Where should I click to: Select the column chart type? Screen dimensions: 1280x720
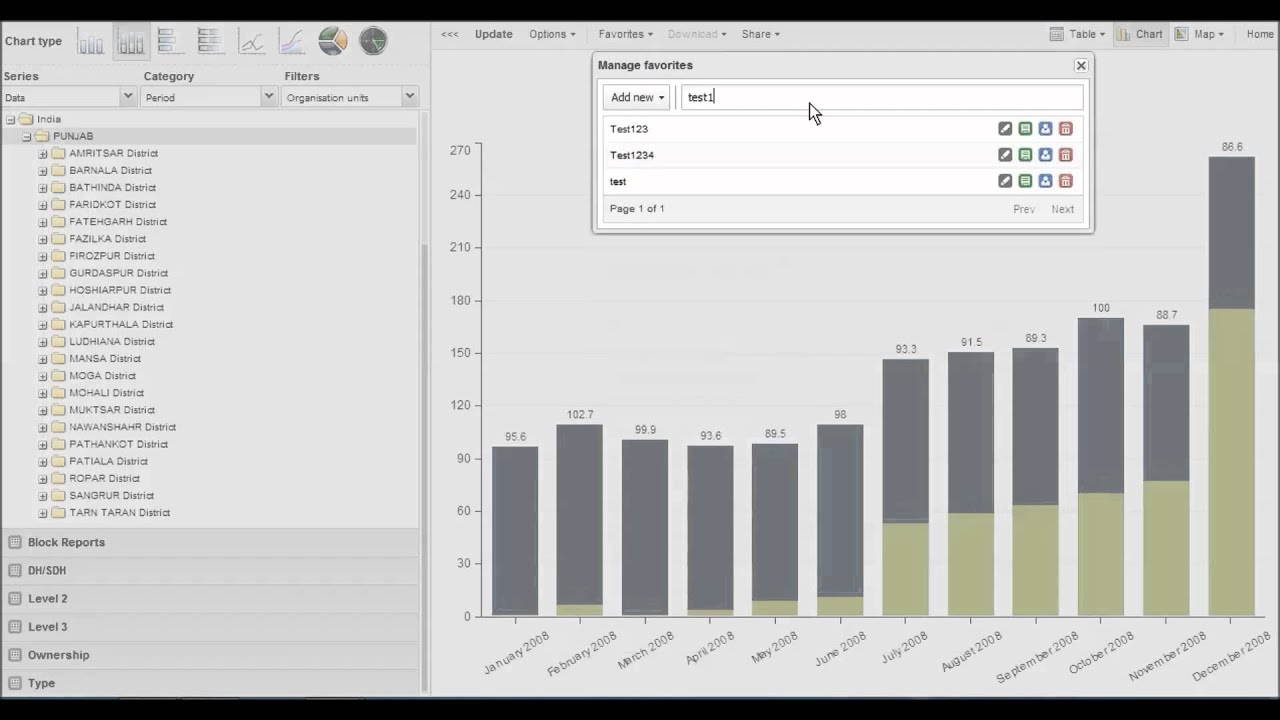tap(91, 42)
